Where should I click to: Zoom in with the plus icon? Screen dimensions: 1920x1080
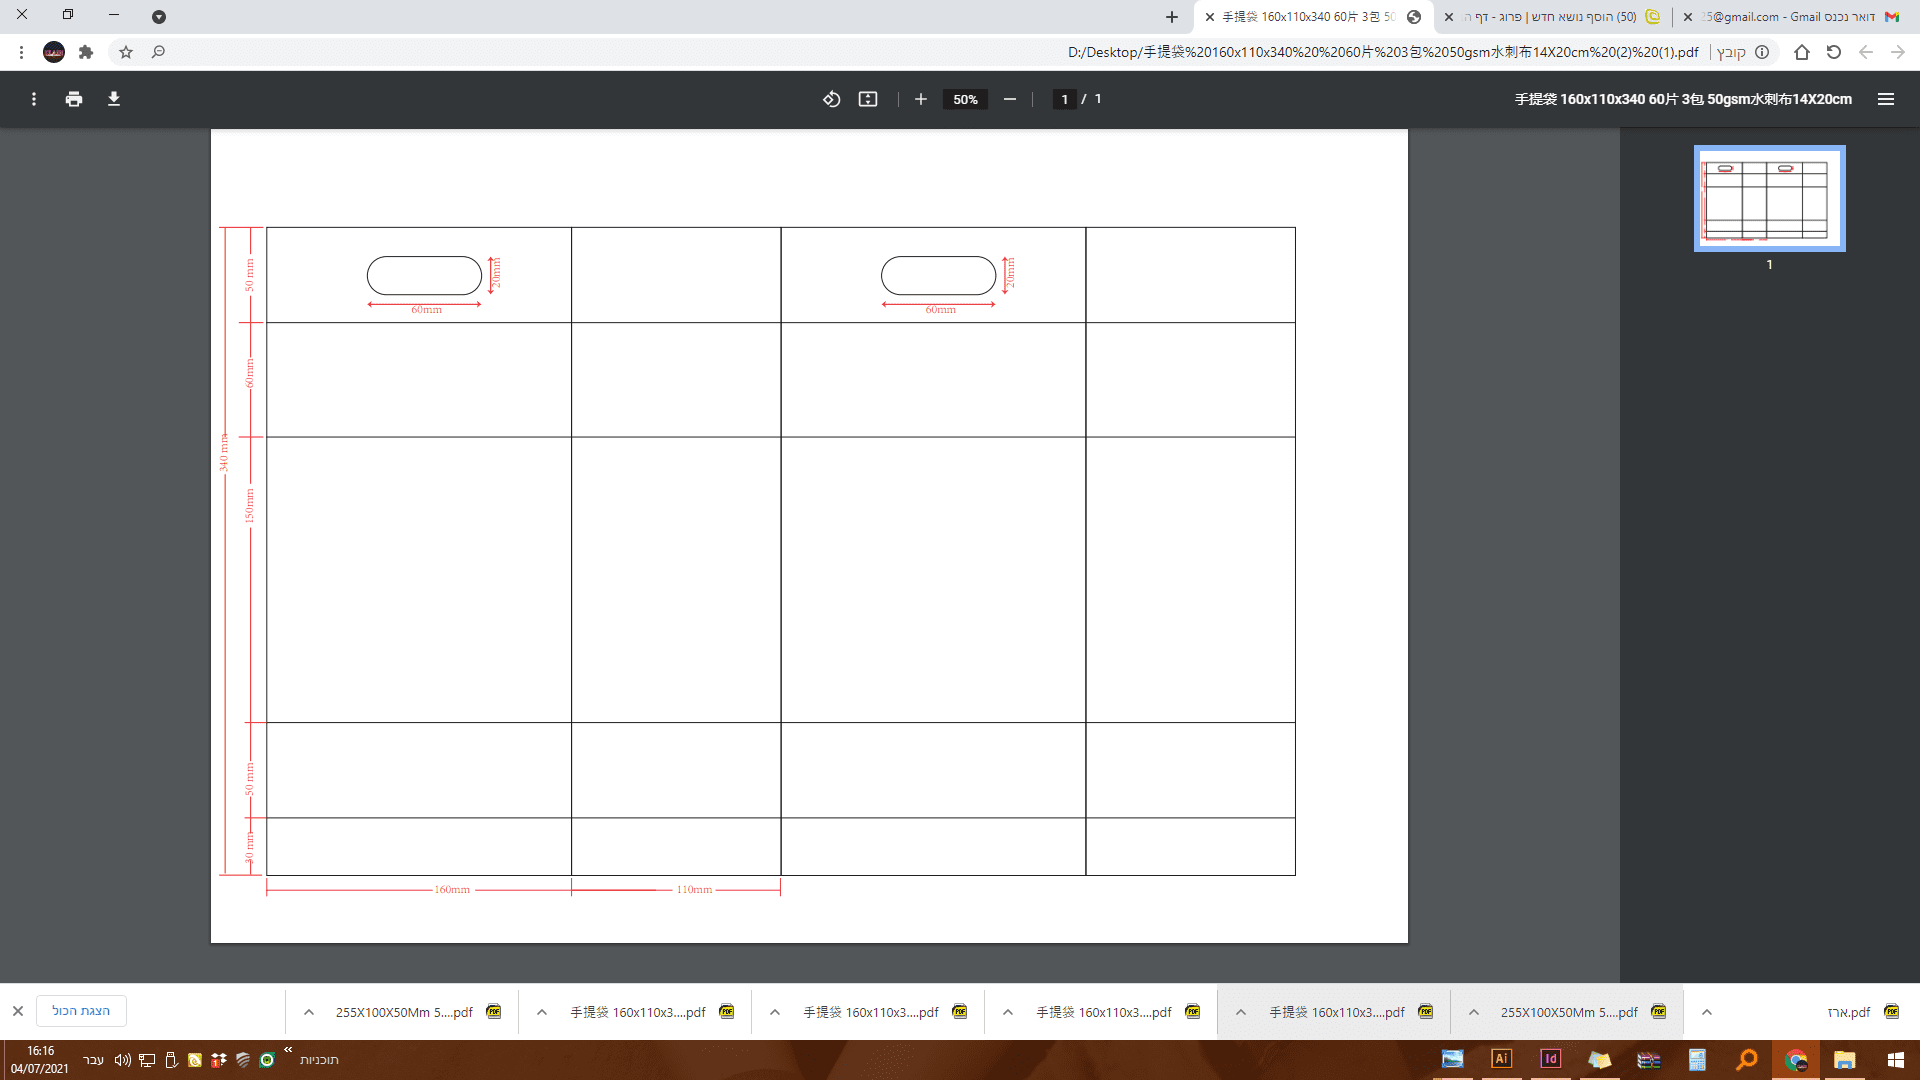921,99
